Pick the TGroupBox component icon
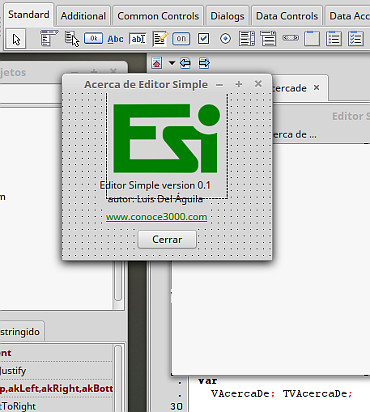The height and width of the screenshot is (412, 370). coord(312,39)
